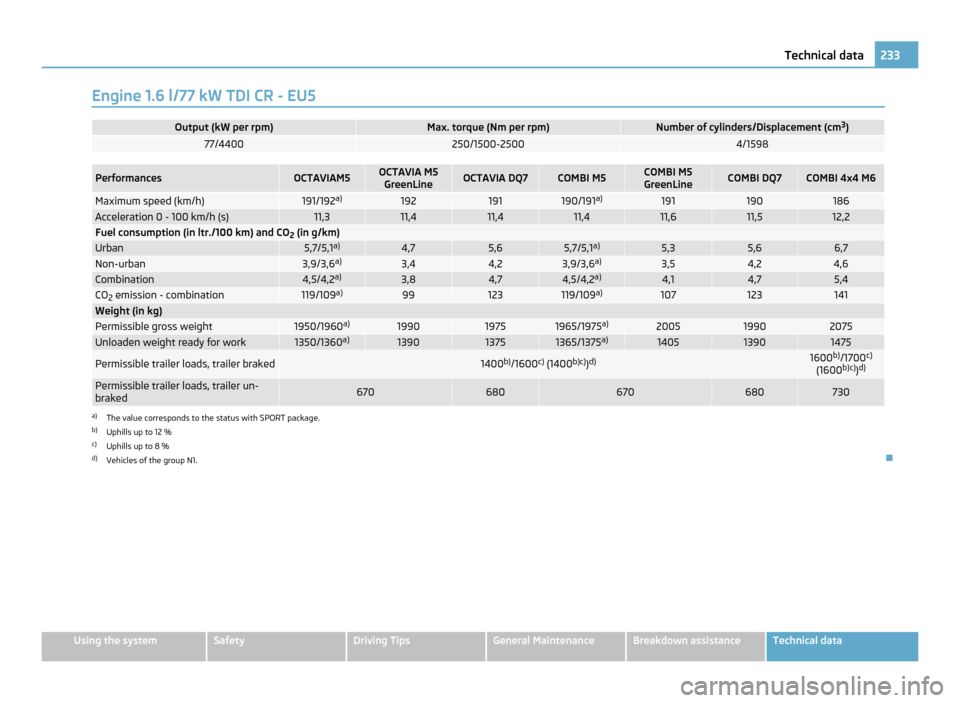Click CO2 emission value 107
Image resolution: width=960 pixels, height=703 pixels.
[668, 295]
